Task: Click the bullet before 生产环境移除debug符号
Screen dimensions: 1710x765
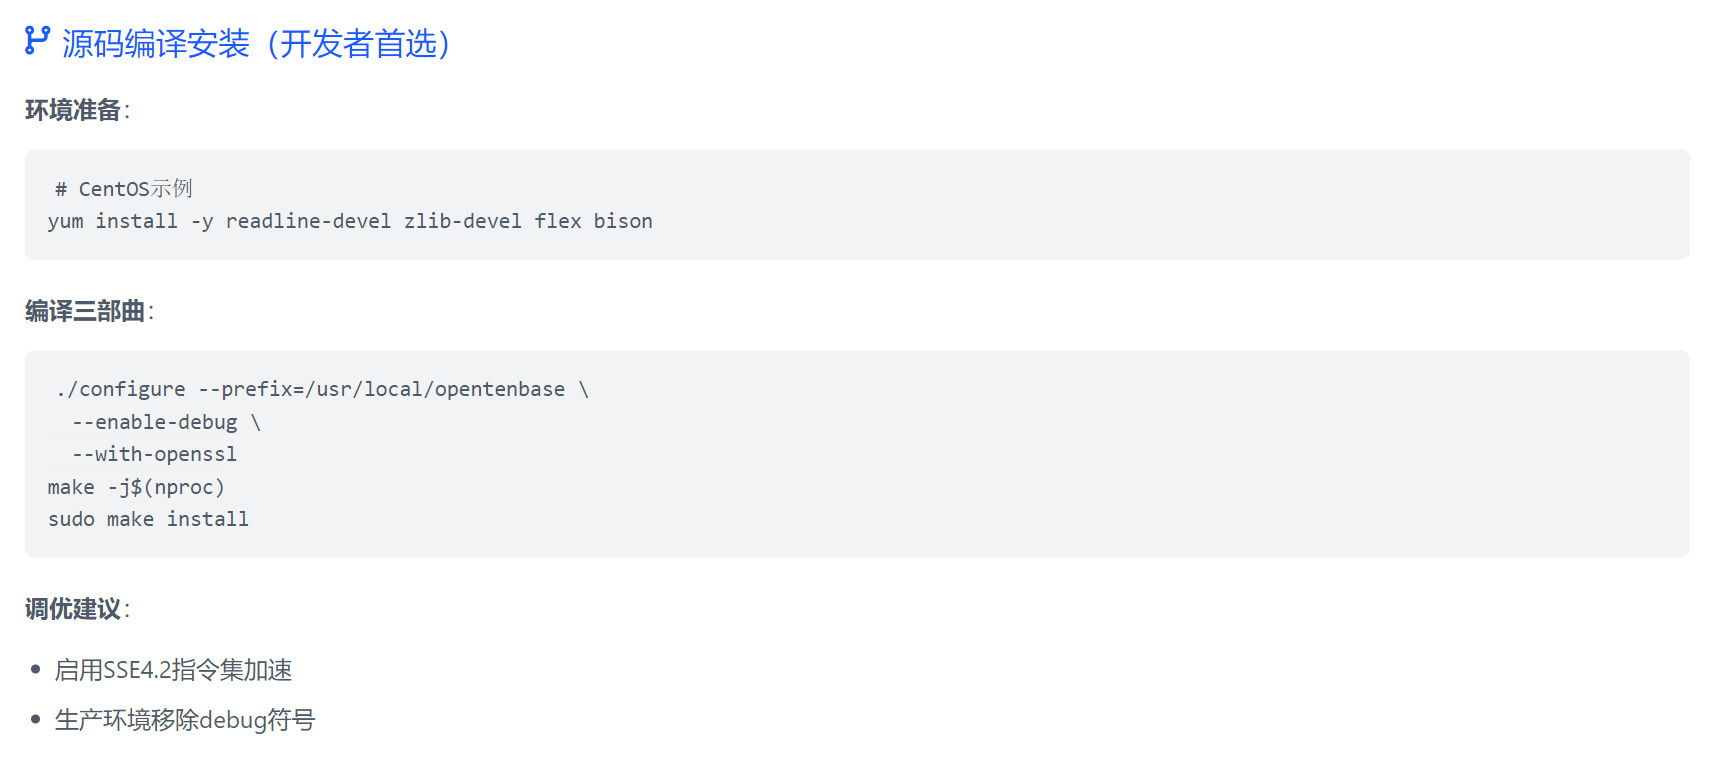Action: tap(36, 719)
